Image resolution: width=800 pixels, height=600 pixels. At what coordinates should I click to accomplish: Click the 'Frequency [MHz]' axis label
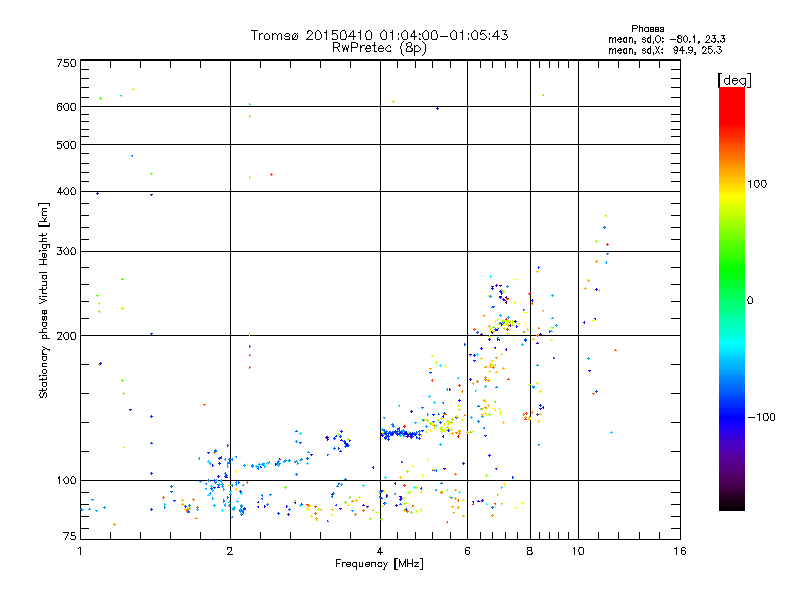pyautogui.click(x=379, y=564)
